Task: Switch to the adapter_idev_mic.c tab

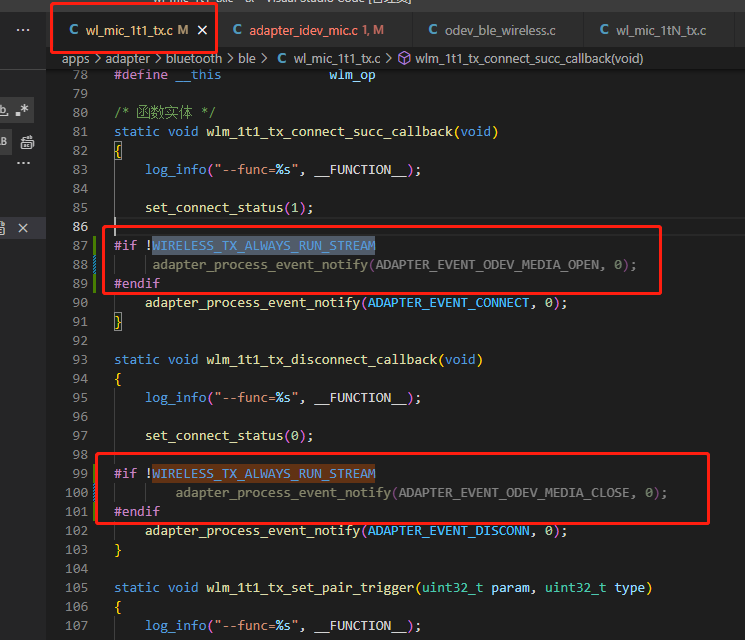Action: click(308, 30)
